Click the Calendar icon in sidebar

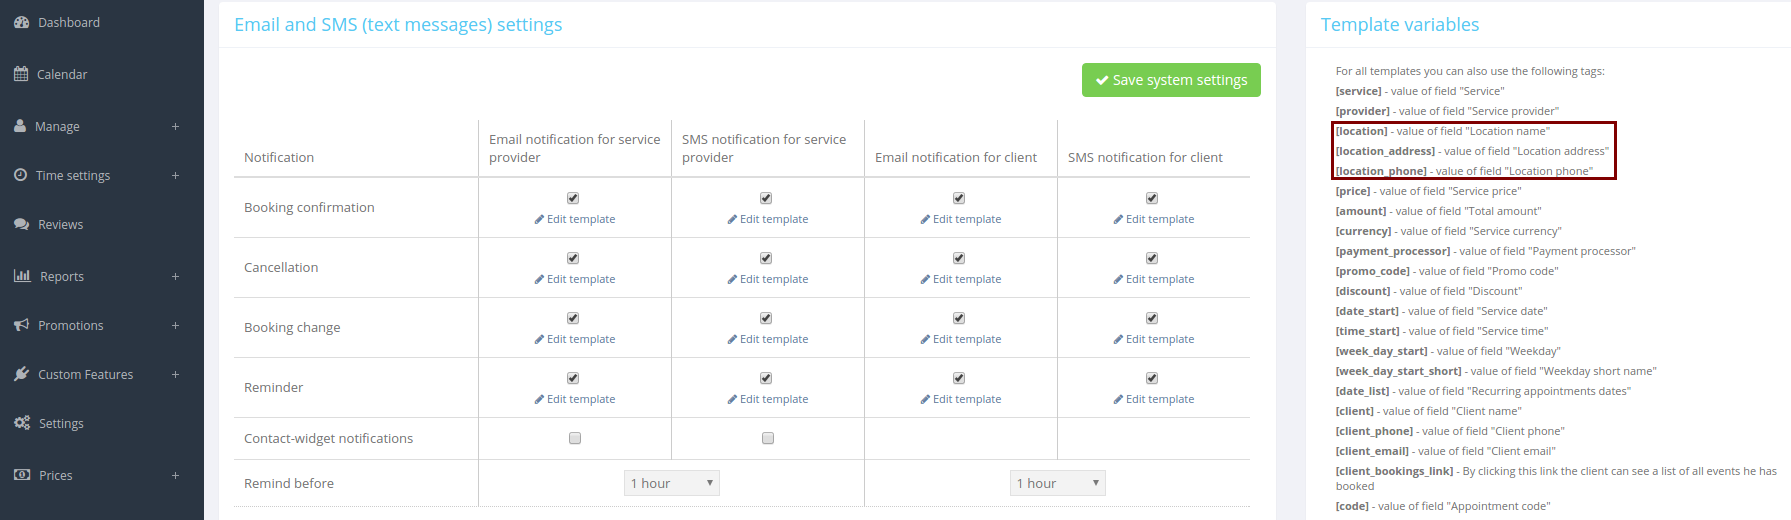coord(21,74)
